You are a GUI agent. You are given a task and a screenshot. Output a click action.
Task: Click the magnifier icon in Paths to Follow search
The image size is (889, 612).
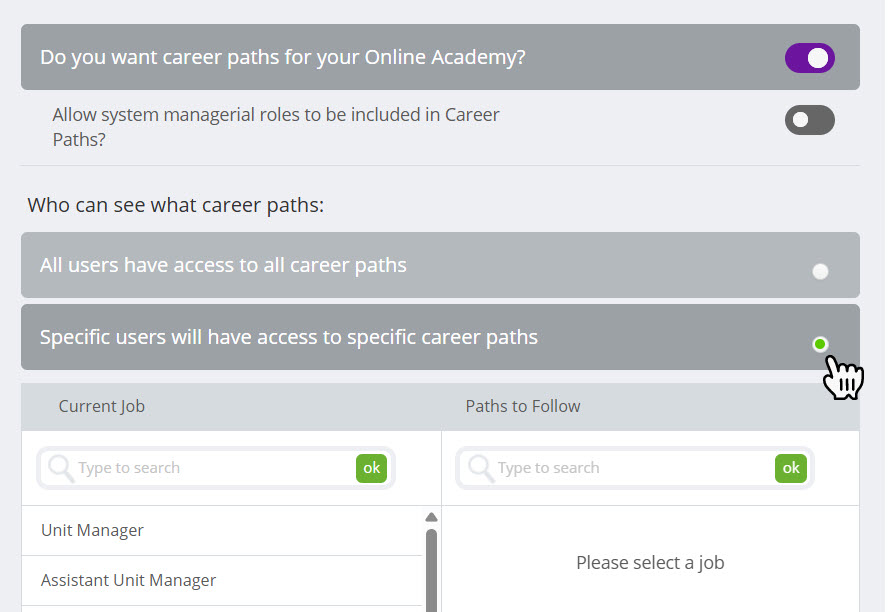pos(480,467)
